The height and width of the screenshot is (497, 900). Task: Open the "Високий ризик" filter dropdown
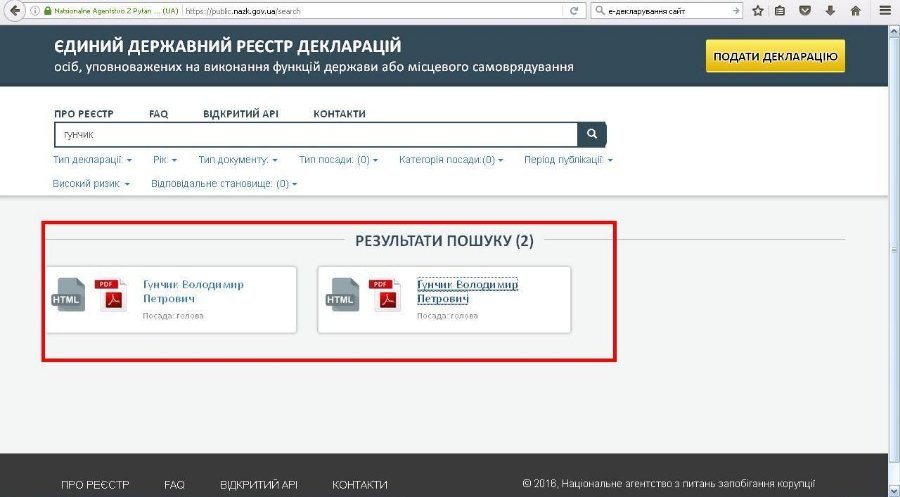[x=91, y=184]
